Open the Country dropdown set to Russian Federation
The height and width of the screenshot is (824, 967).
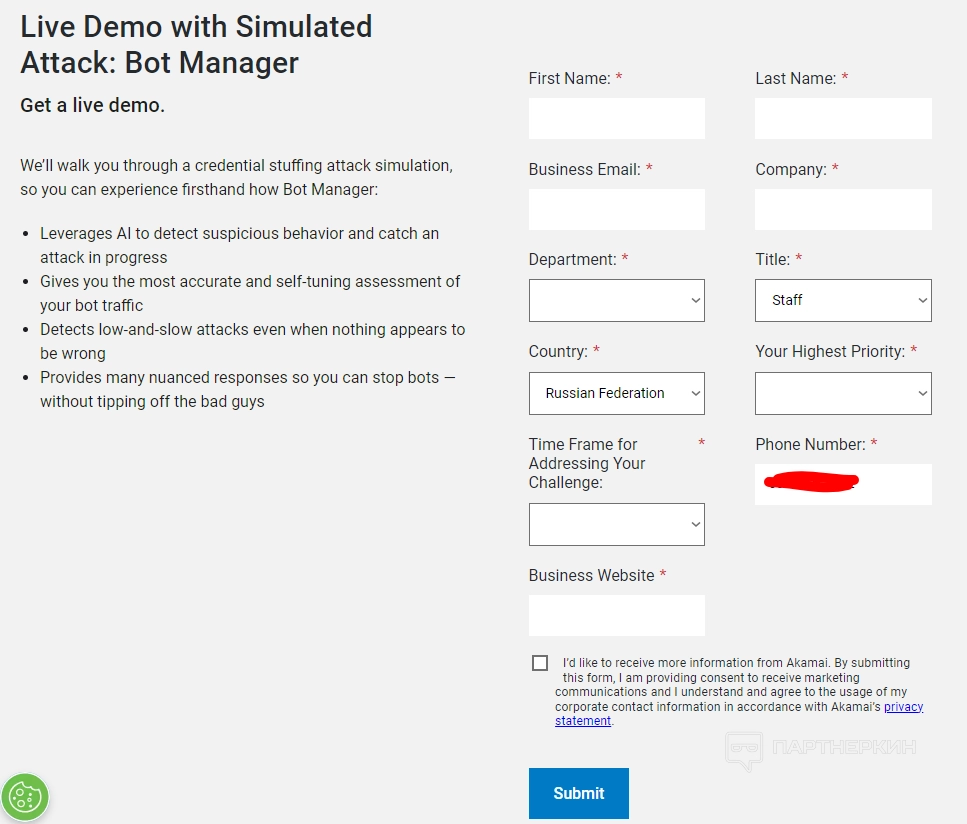pyautogui.click(x=616, y=393)
